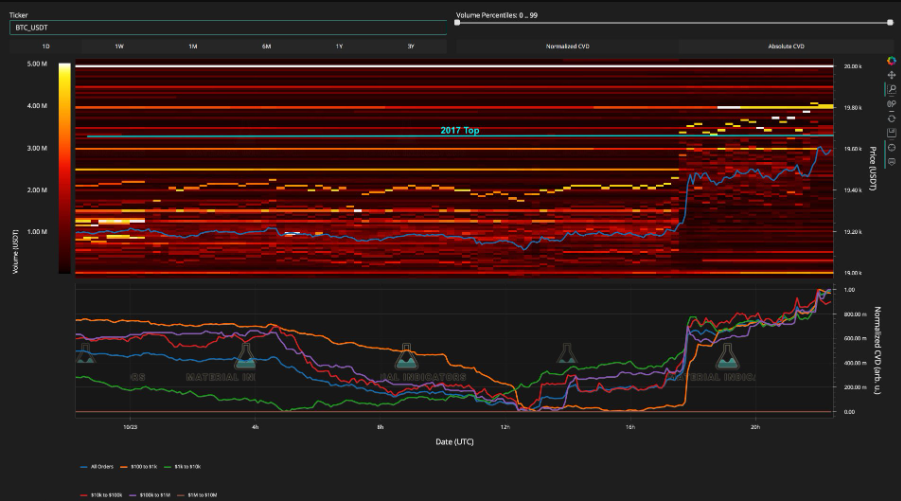This screenshot has width=901, height=501.
Task: Select the 1D time range
Action: click(45, 47)
